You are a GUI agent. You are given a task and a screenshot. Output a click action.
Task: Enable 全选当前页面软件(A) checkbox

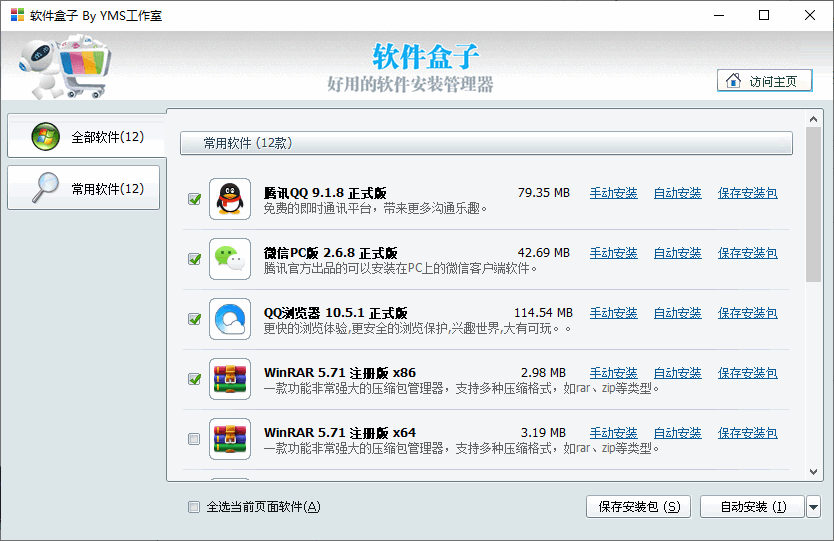pyautogui.click(x=194, y=507)
